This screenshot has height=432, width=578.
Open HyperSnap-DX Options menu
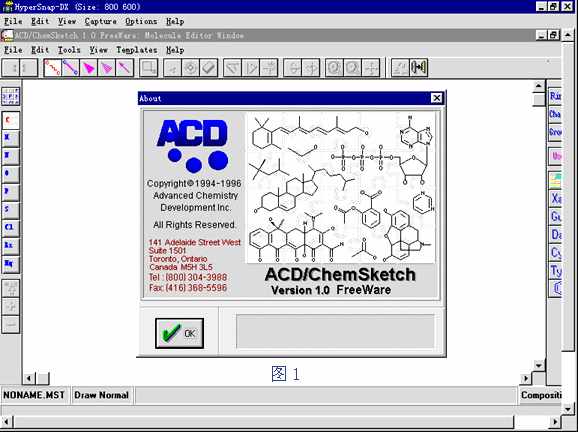tap(141, 22)
